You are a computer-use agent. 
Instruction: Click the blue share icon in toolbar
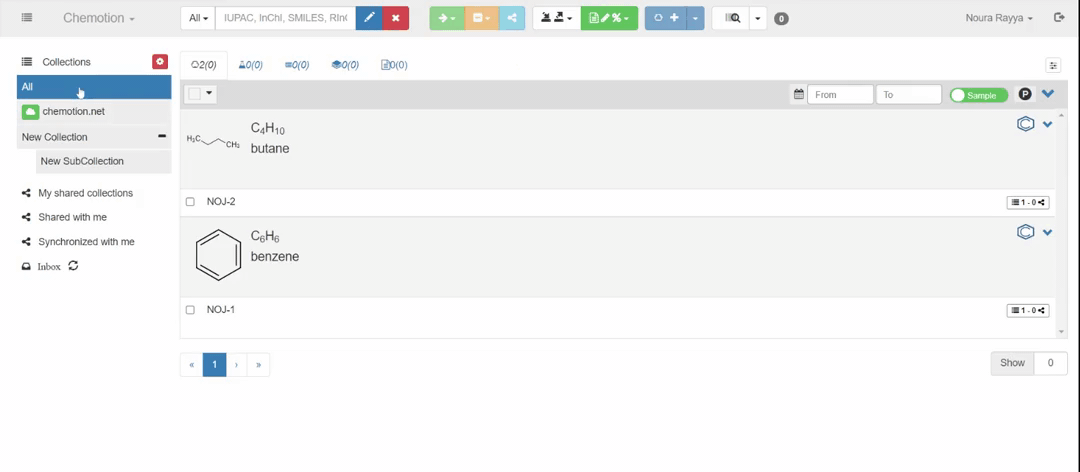(512, 18)
